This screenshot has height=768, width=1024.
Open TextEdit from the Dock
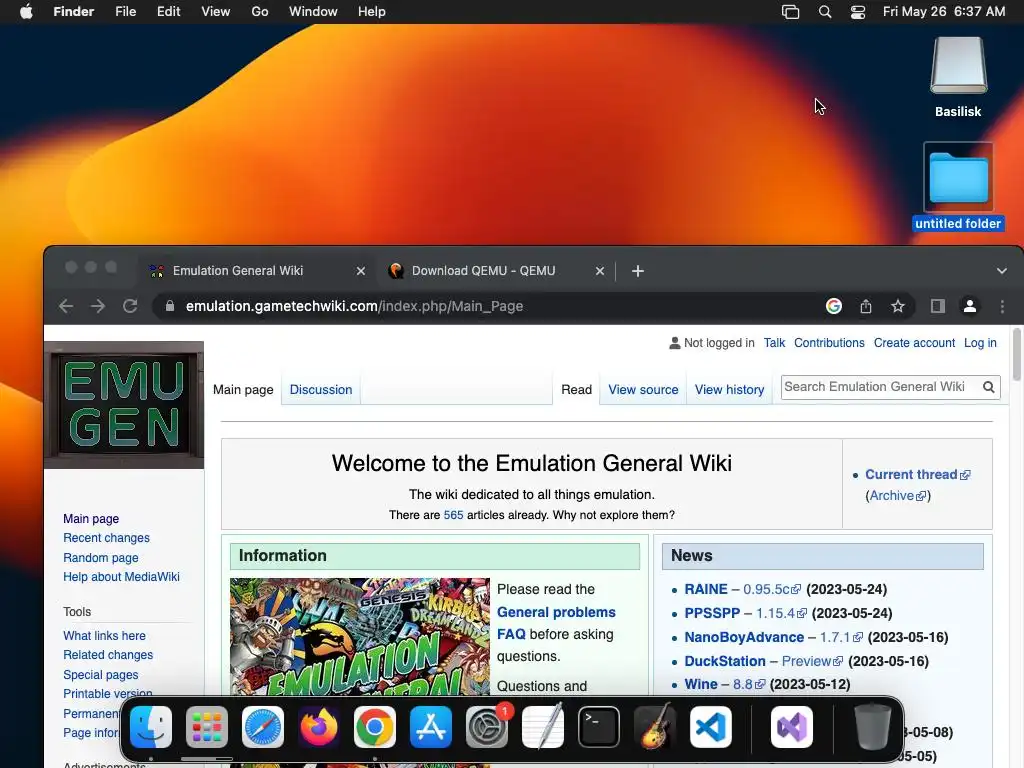tap(543, 727)
